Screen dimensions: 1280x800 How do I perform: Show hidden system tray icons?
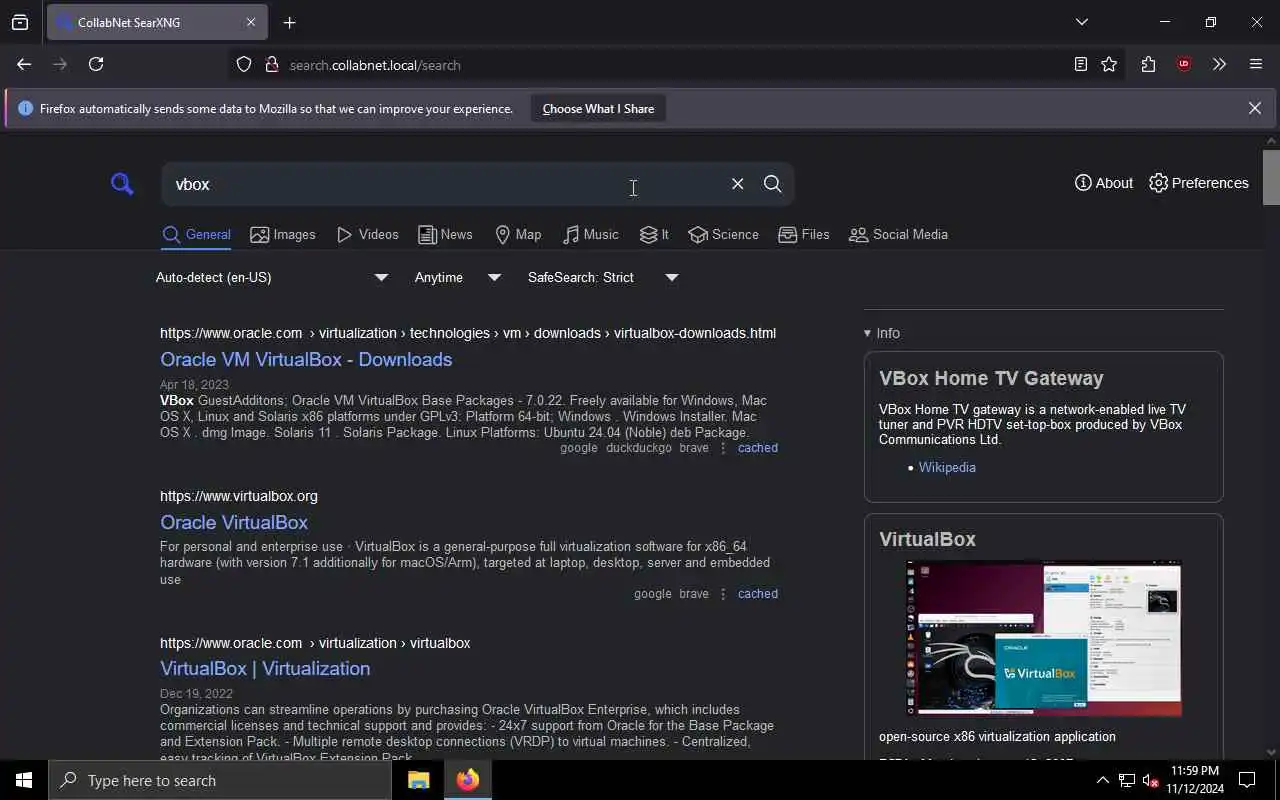click(1102, 780)
